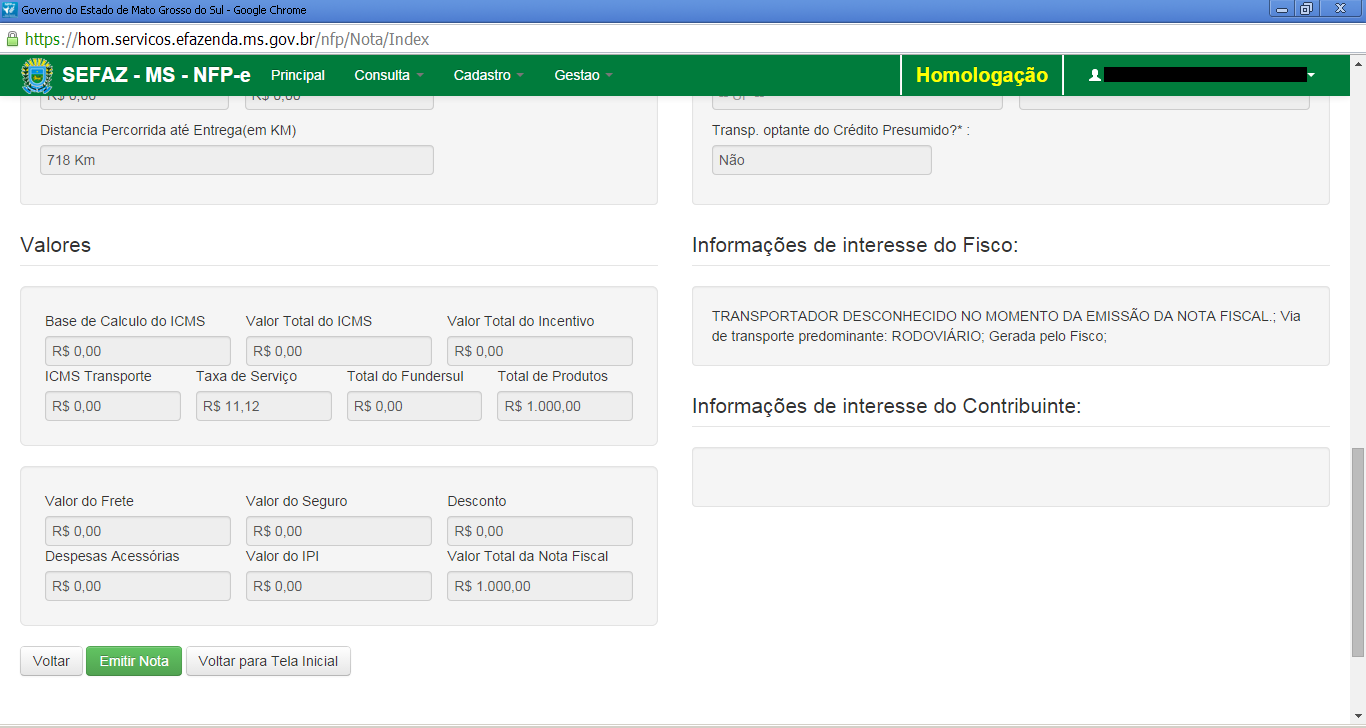The width and height of the screenshot is (1366, 728).
Task: Open the Gestao dropdown menu
Action: 583,75
